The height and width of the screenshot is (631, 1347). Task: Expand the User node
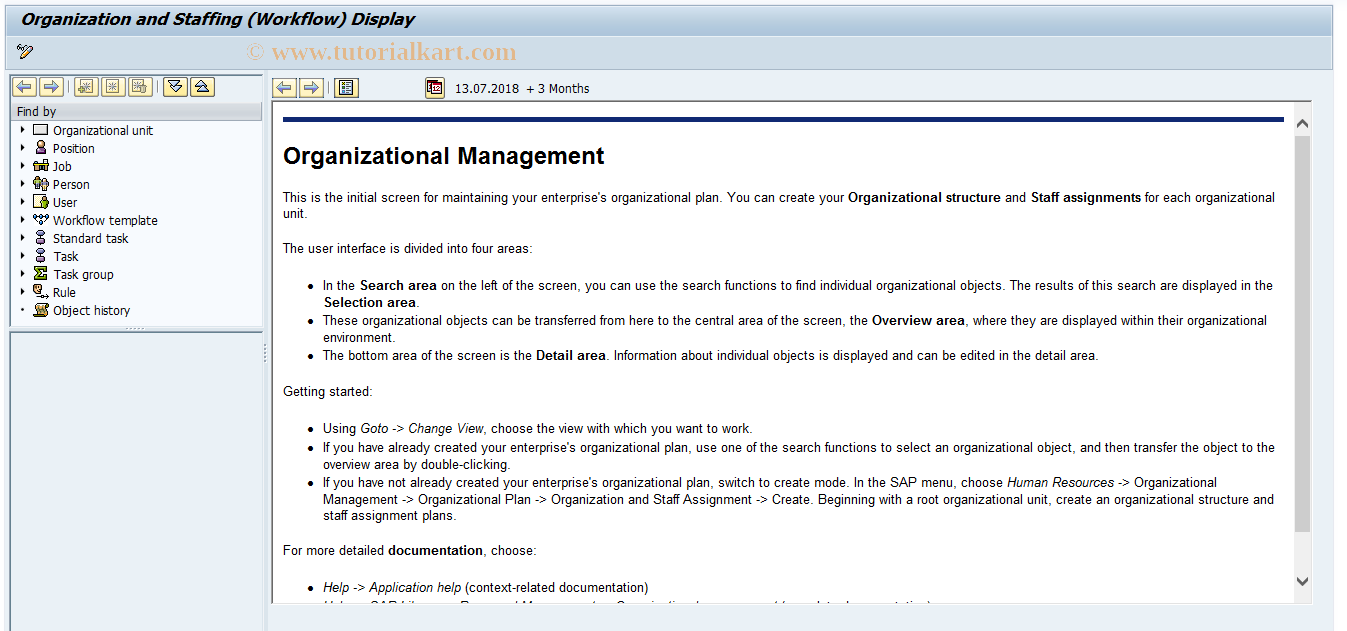23,202
